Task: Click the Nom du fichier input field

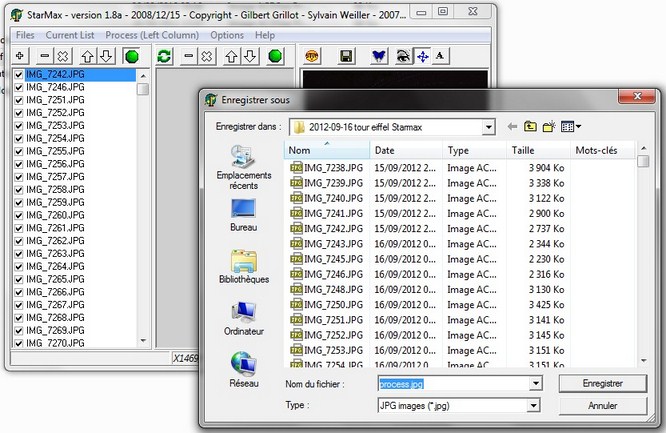Action: click(453, 384)
